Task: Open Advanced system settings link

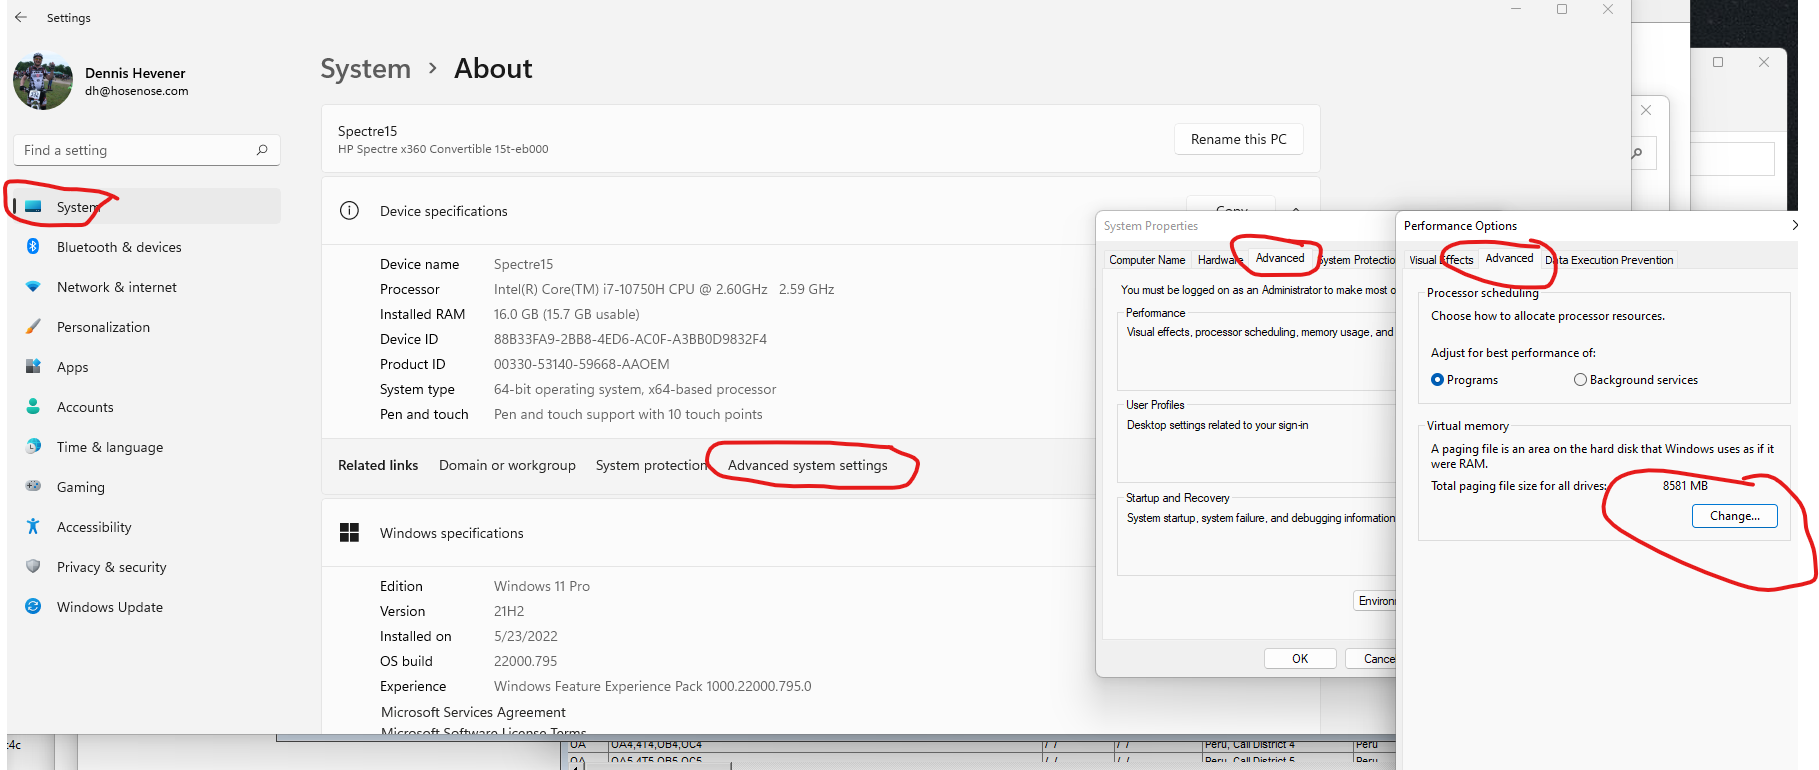Action: coord(807,465)
